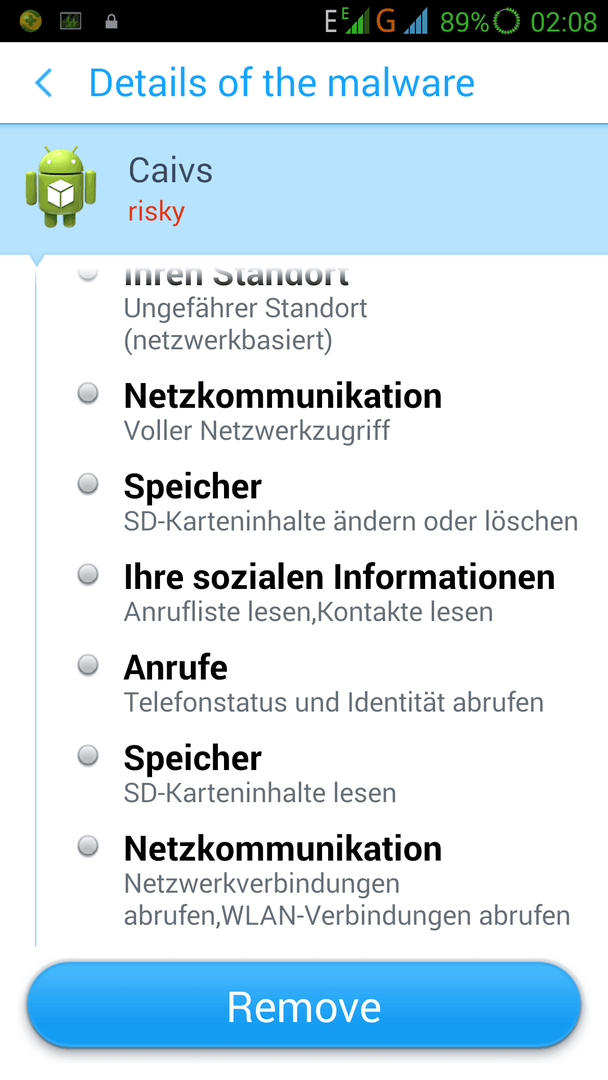Tap the Caivs Android robot icon
This screenshot has height=1080, width=608.
pyautogui.click(x=61, y=186)
